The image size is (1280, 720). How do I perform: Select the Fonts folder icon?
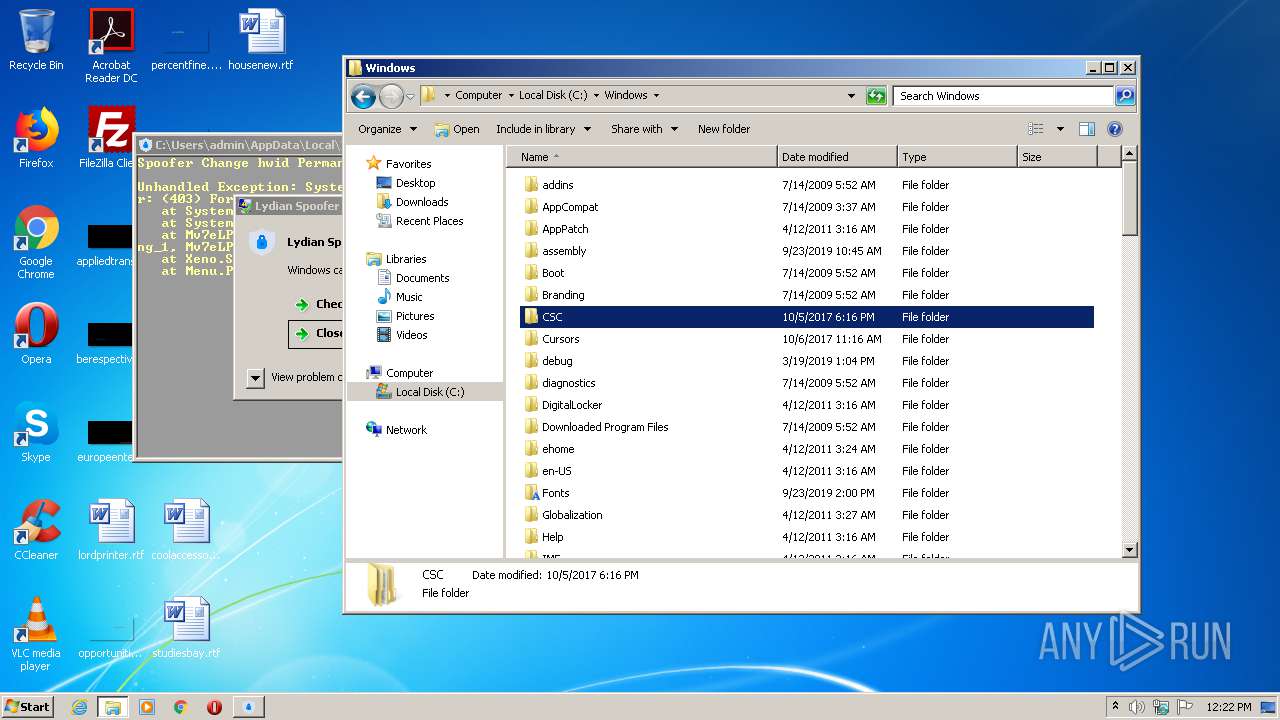[532, 493]
